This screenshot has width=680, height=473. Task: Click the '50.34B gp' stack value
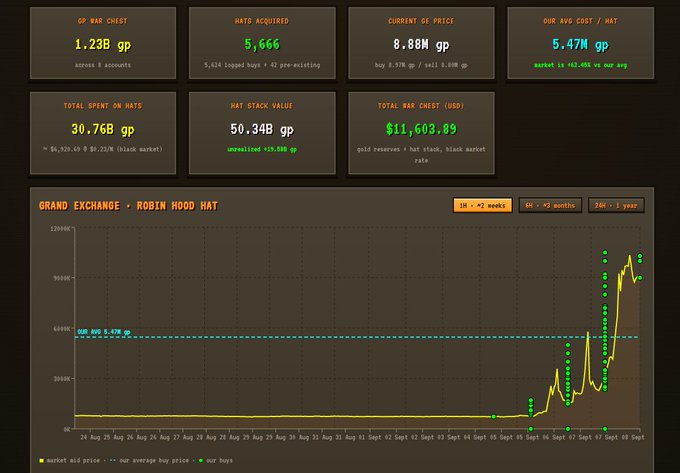pos(262,129)
